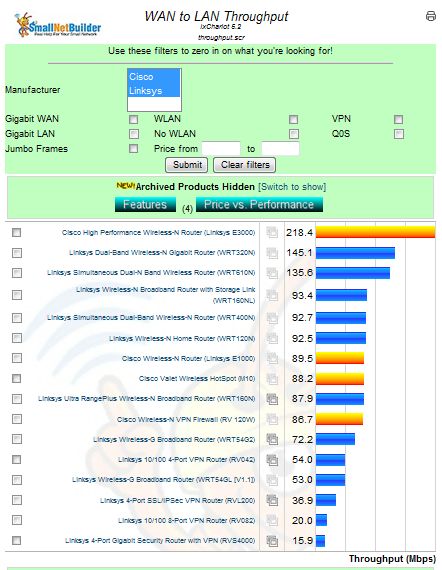Open details icon for WRT120N row
The width and height of the screenshot is (442, 570).
coord(272,338)
